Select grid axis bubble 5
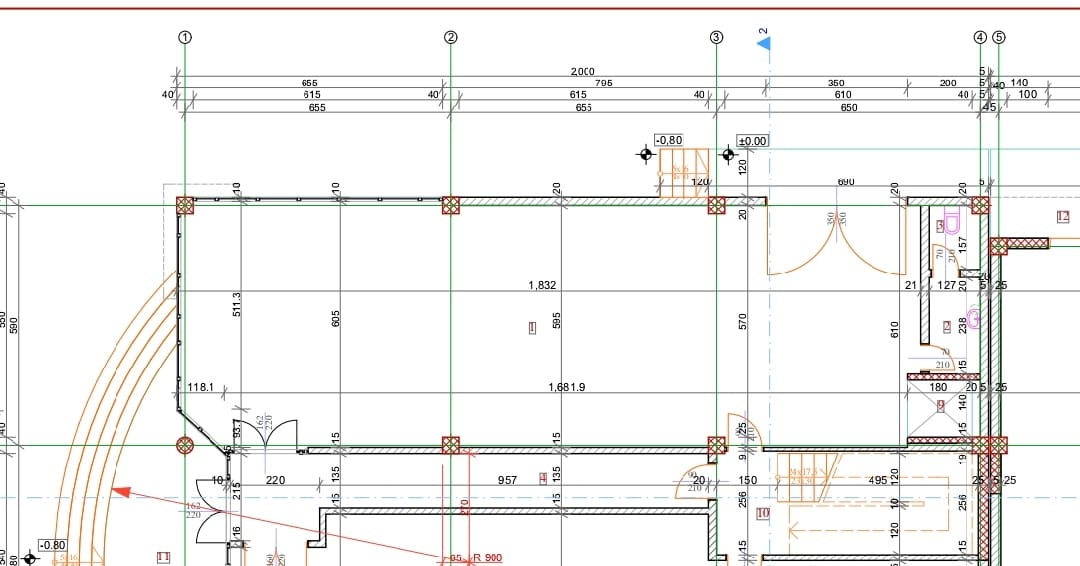 (999, 37)
